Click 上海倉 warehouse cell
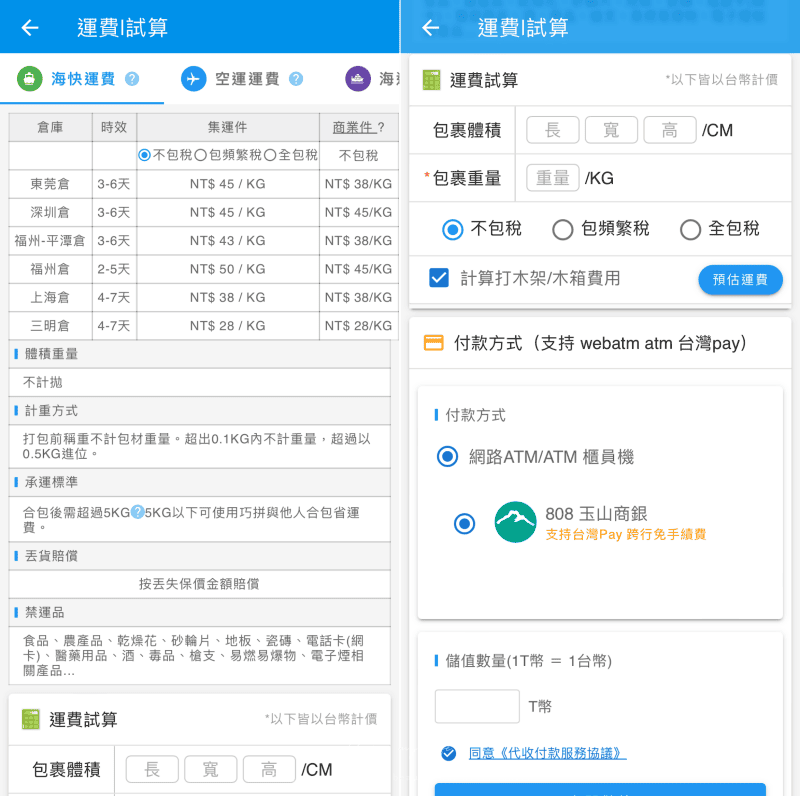This screenshot has height=796, width=800. (x=50, y=297)
